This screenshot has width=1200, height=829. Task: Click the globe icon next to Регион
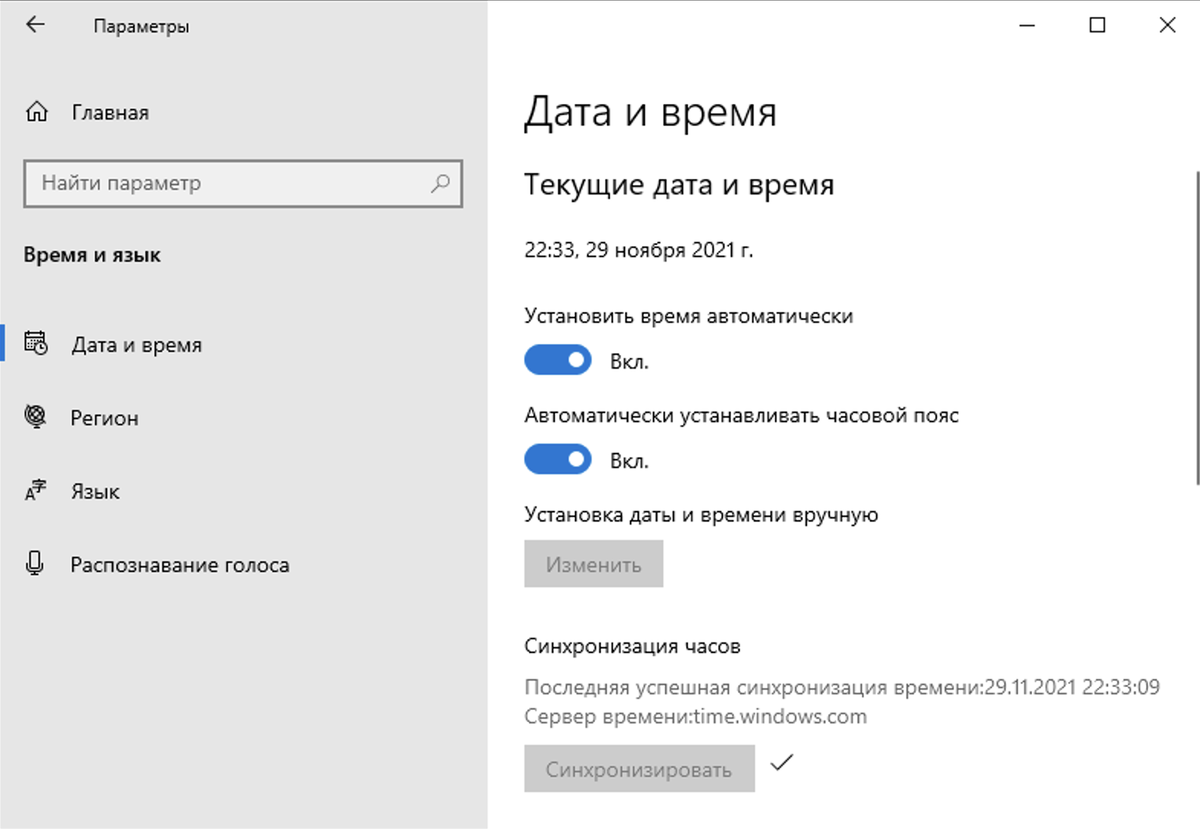[37, 418]
